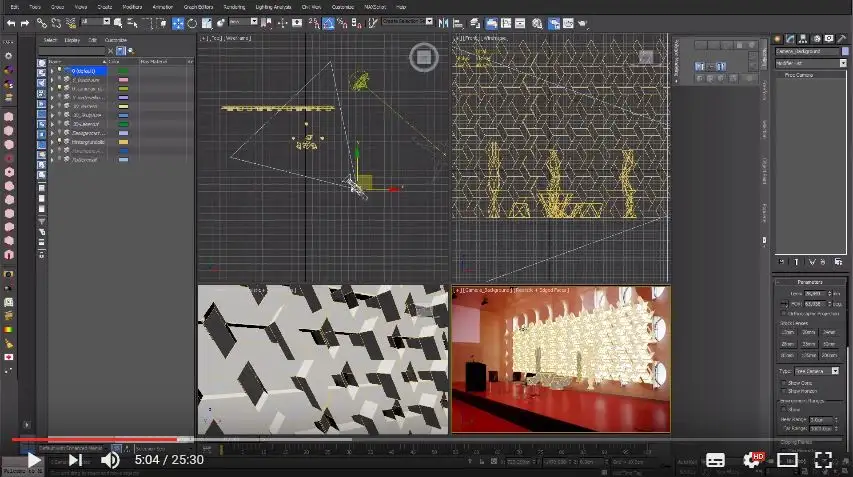Activate the Select and Move tool
Screen dimensions: 853x477
pos(178,23)
